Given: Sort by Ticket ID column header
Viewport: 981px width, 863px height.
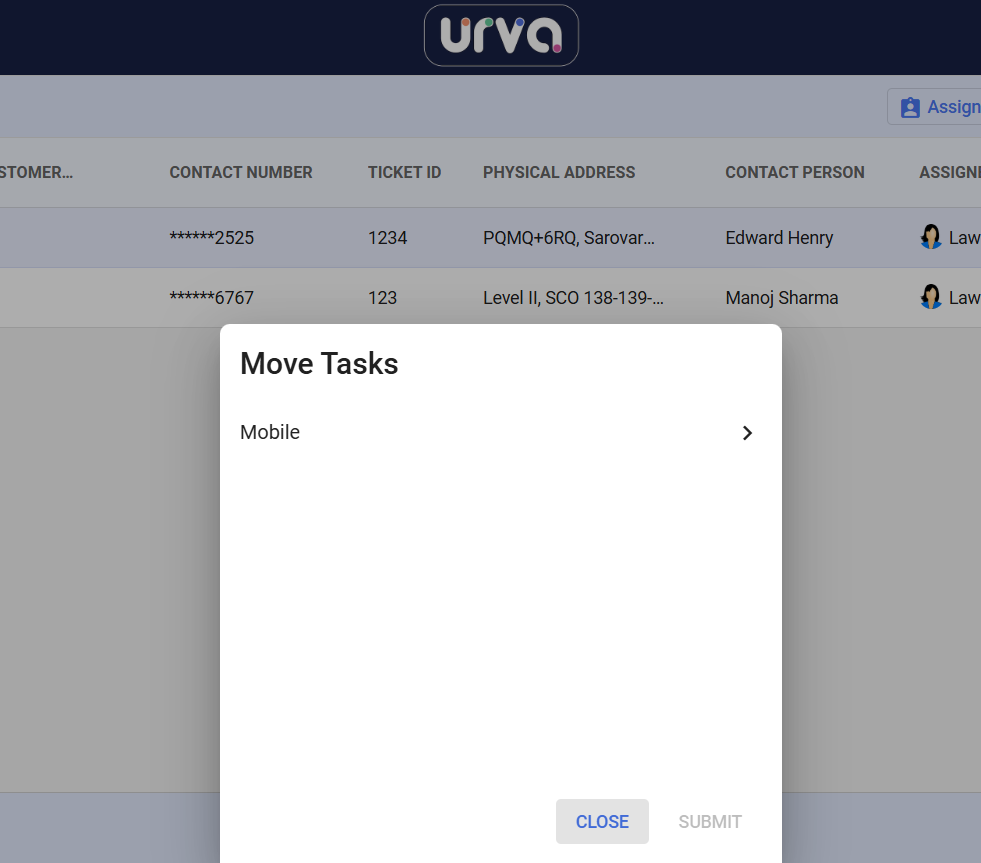Looking at the screenshot, I should tap(404, 172).
